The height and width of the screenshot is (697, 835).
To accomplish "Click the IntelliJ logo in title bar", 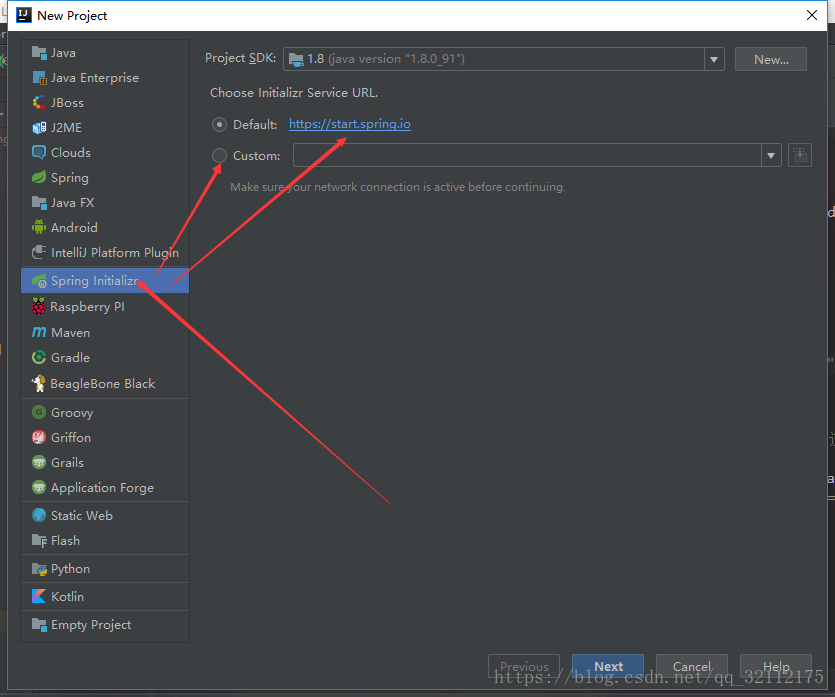I will [24, 15].
